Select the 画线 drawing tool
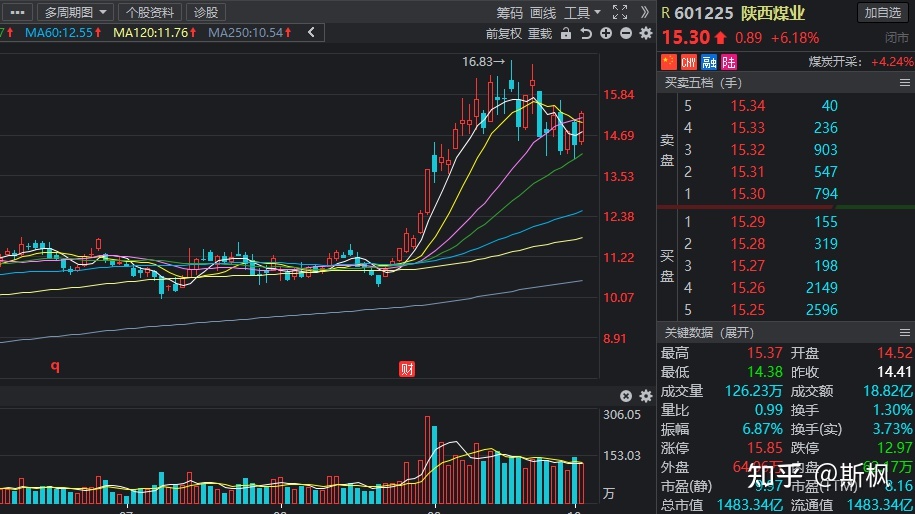Image resolution: width=915 pixels, height=514 pixels. (x=543, y=13)
